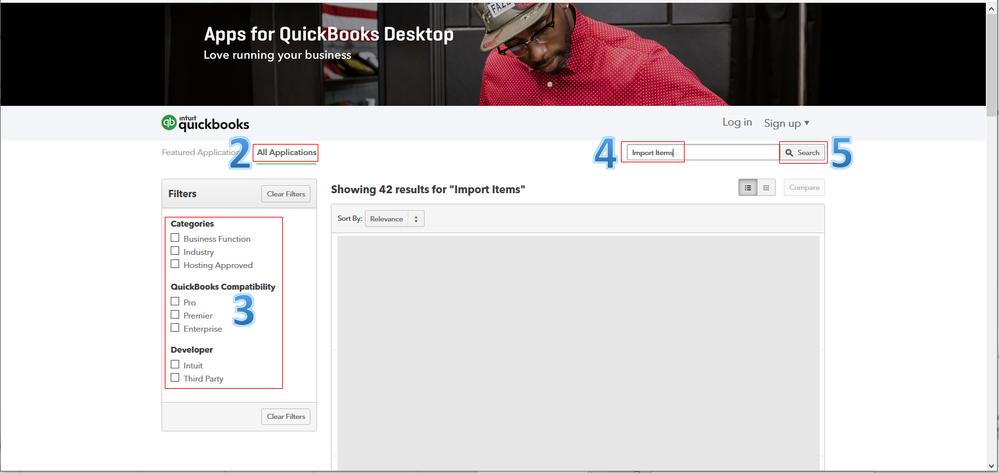This screenshot has height=473, width=999.
Task: Click the QuickBooks logo
Action: click(x=205, y=123)
